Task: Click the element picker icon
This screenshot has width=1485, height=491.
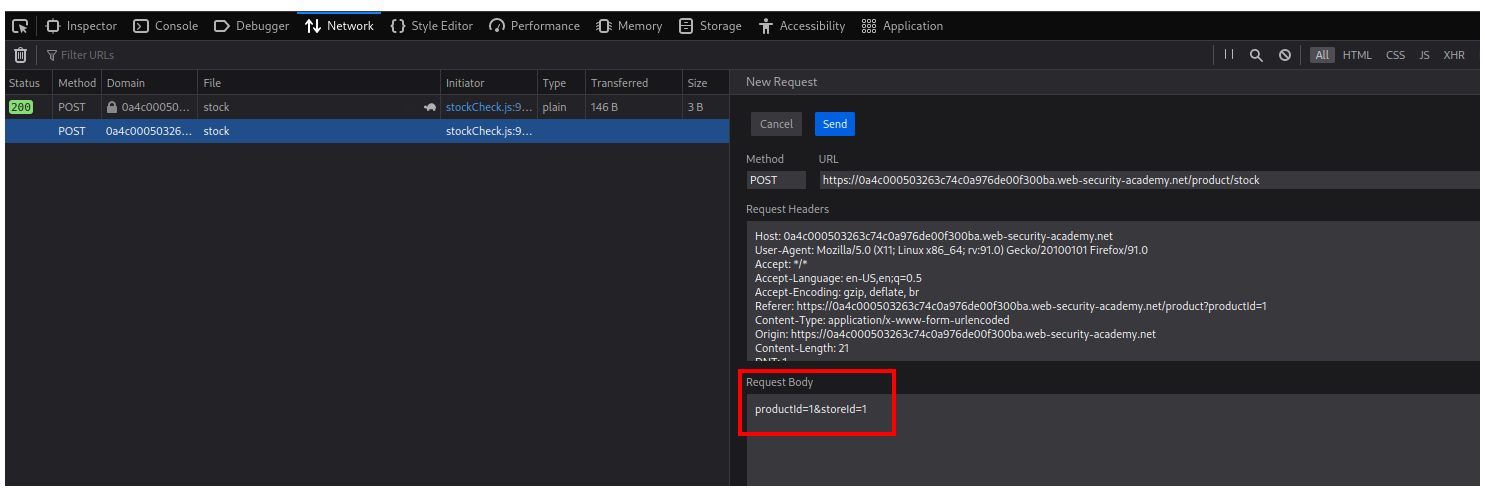Action: [19, 26]
